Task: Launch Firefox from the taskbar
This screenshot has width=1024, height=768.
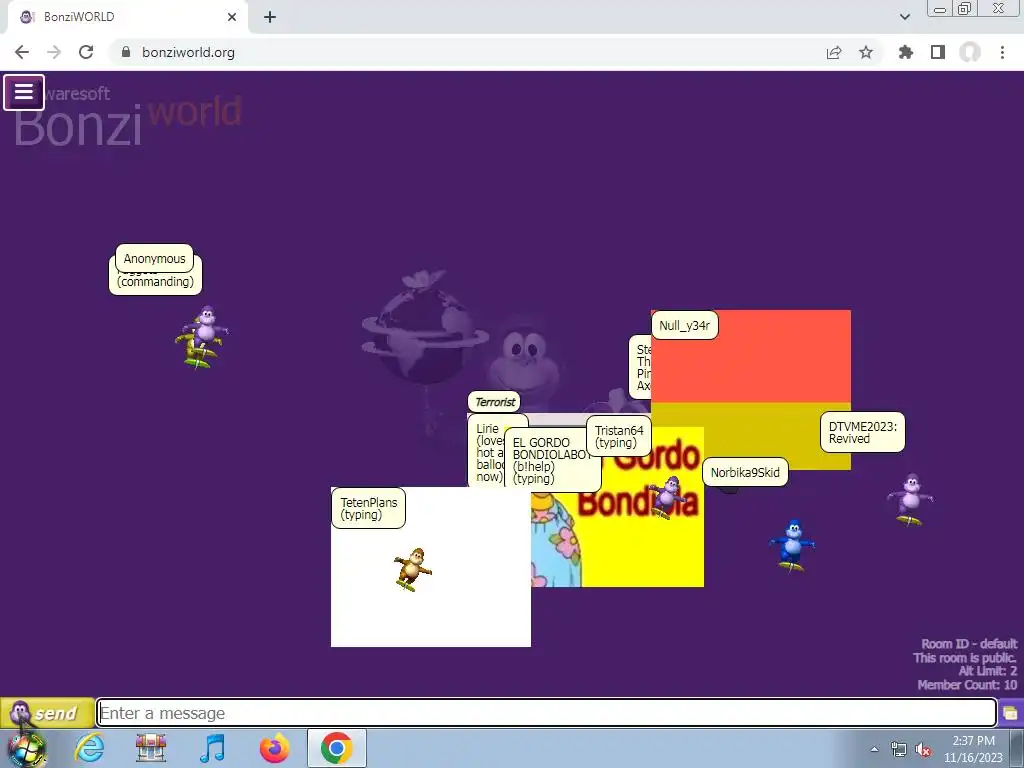Action: (274, 748)
